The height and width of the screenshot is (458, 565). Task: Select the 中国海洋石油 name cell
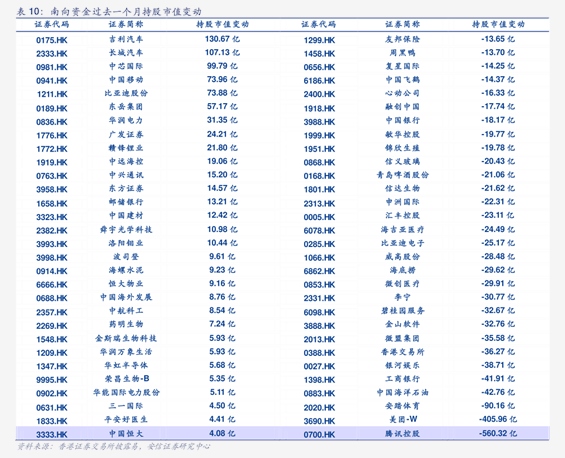[x=402, y=392]
